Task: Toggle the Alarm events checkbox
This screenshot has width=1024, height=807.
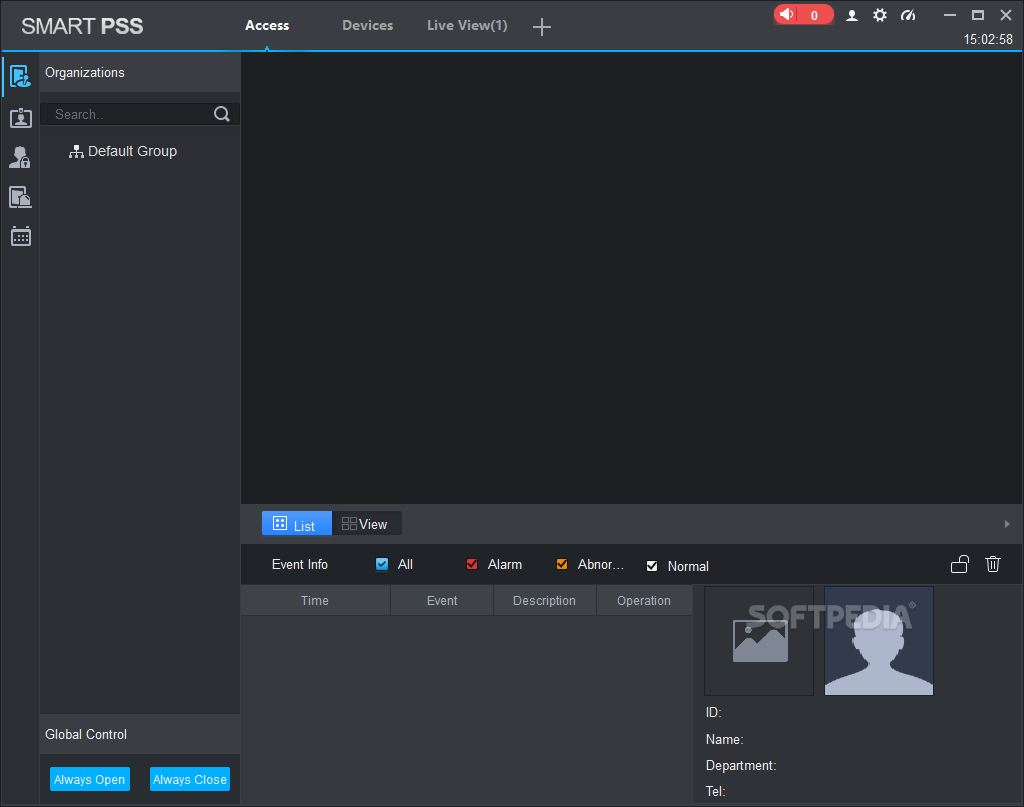Action: click(x=472, y=564)
